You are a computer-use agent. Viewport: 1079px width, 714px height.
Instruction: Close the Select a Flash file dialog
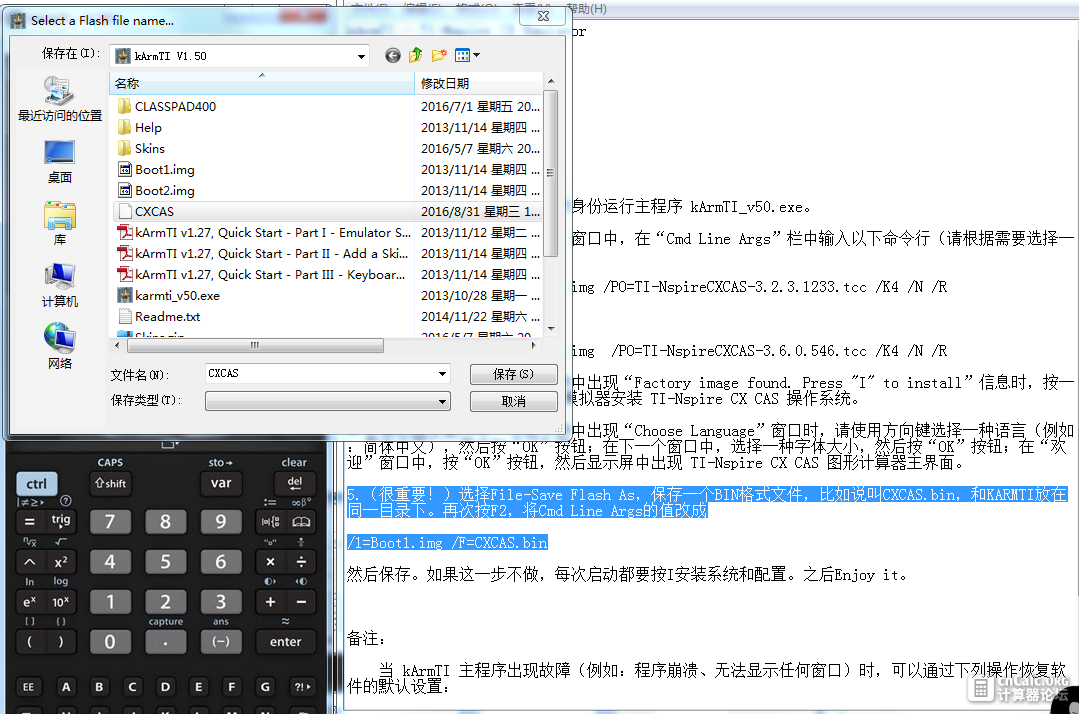pos(544,16)
